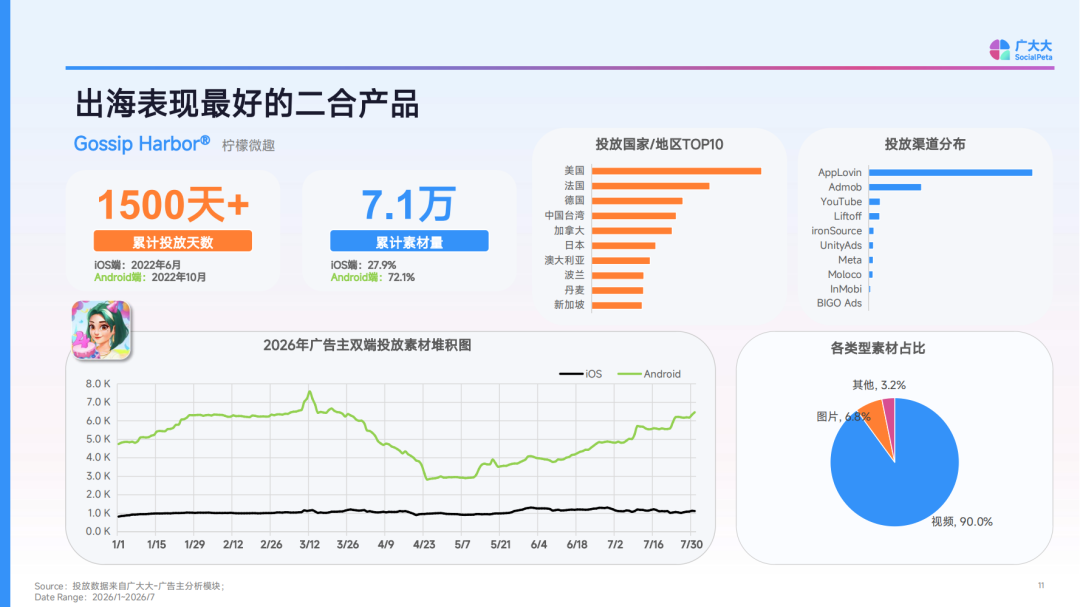Screen dimensions: 1080x607
Task: Click the UnityAds channel label
Action: 840,245
